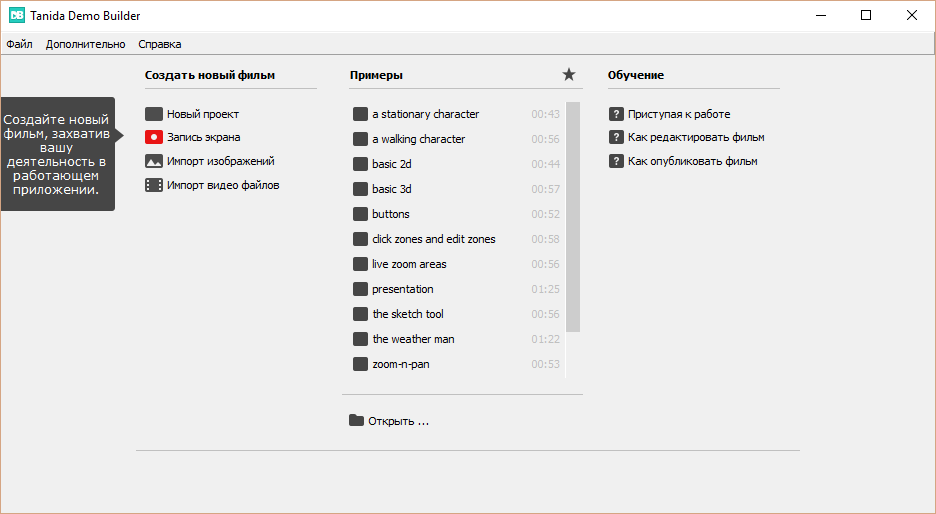
Task: Open the Как редактировать фильм tutorial
Action: pos(696,138)
